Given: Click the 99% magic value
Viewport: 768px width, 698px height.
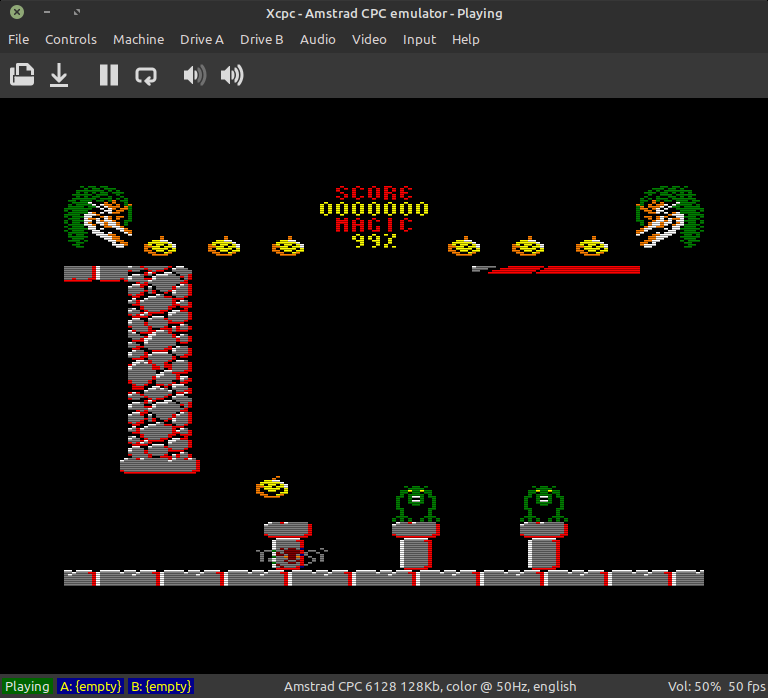Looking at the screenshot, I should [374, 241].
